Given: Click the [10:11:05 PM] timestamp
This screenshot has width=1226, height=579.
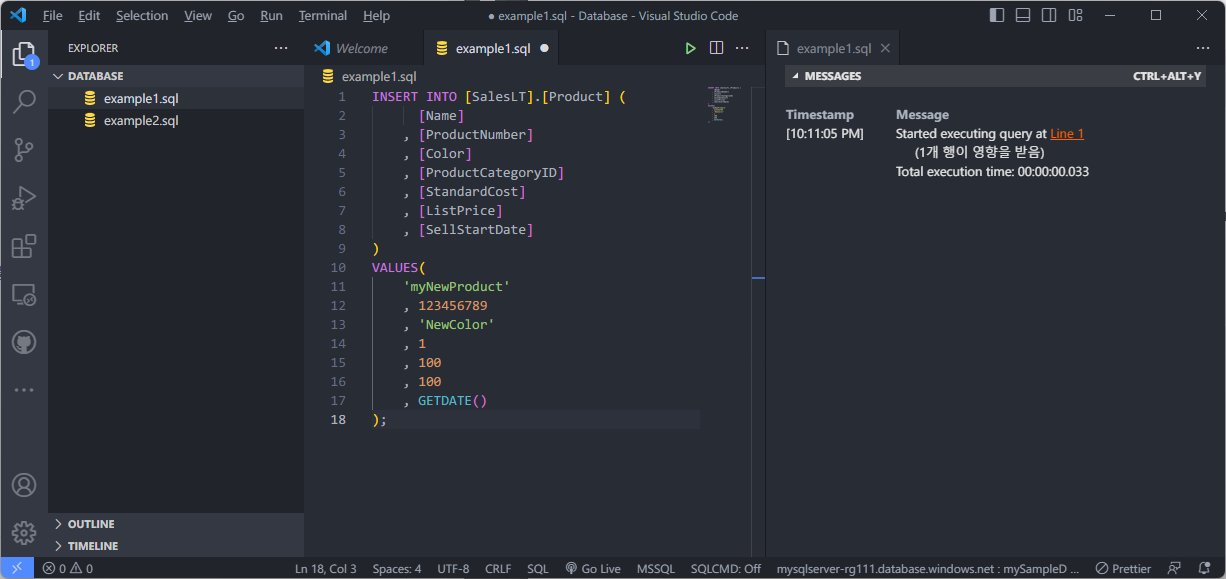Looking at the screenshot, I should [825, 133].
